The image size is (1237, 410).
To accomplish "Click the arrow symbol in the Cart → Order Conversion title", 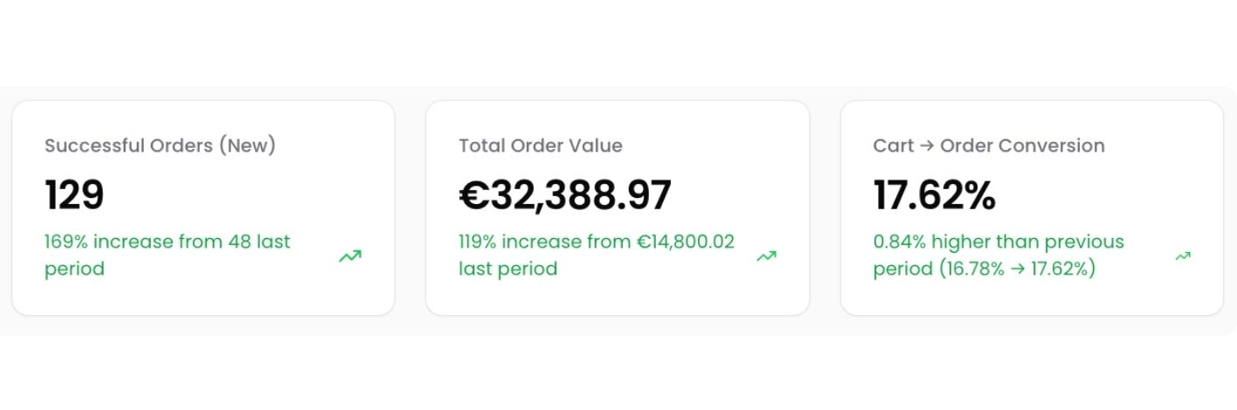I will pyautogui.click(x=926, y=146).
